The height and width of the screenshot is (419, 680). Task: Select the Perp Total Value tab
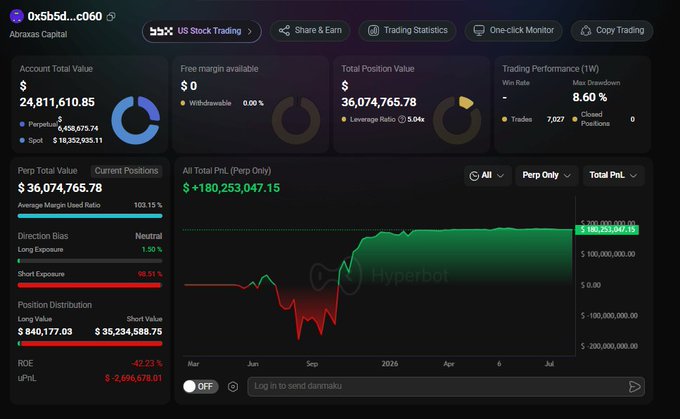[x=47, y=171]
